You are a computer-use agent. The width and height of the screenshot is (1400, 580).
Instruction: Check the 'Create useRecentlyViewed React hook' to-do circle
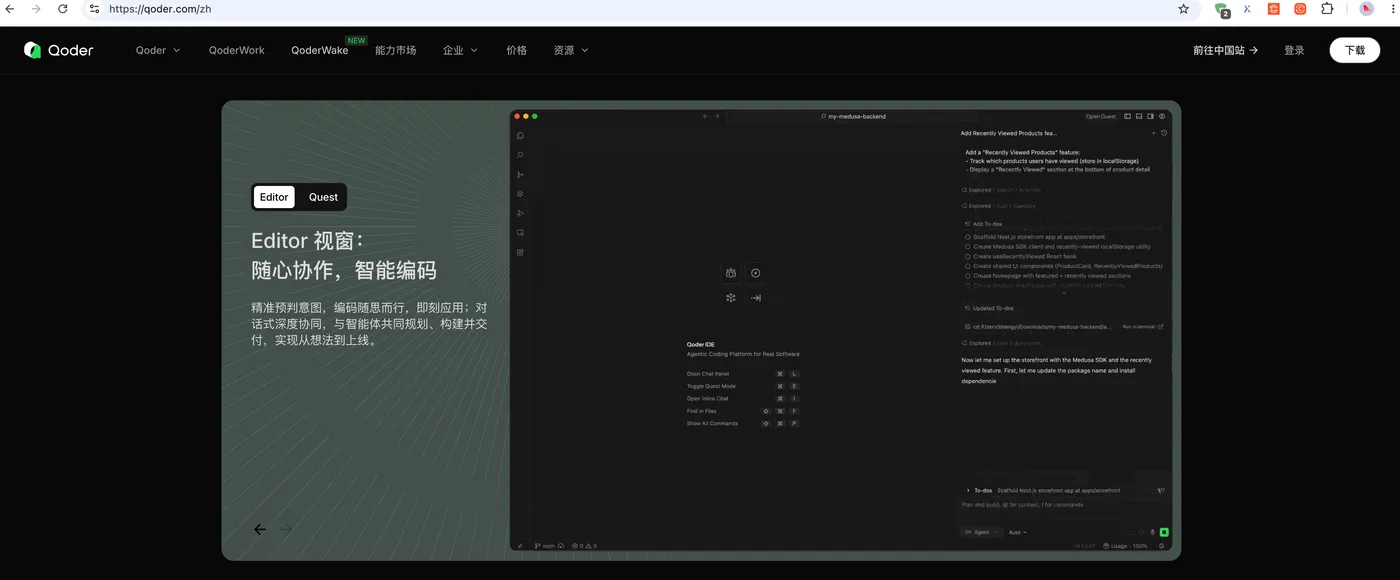coord(968,256)
